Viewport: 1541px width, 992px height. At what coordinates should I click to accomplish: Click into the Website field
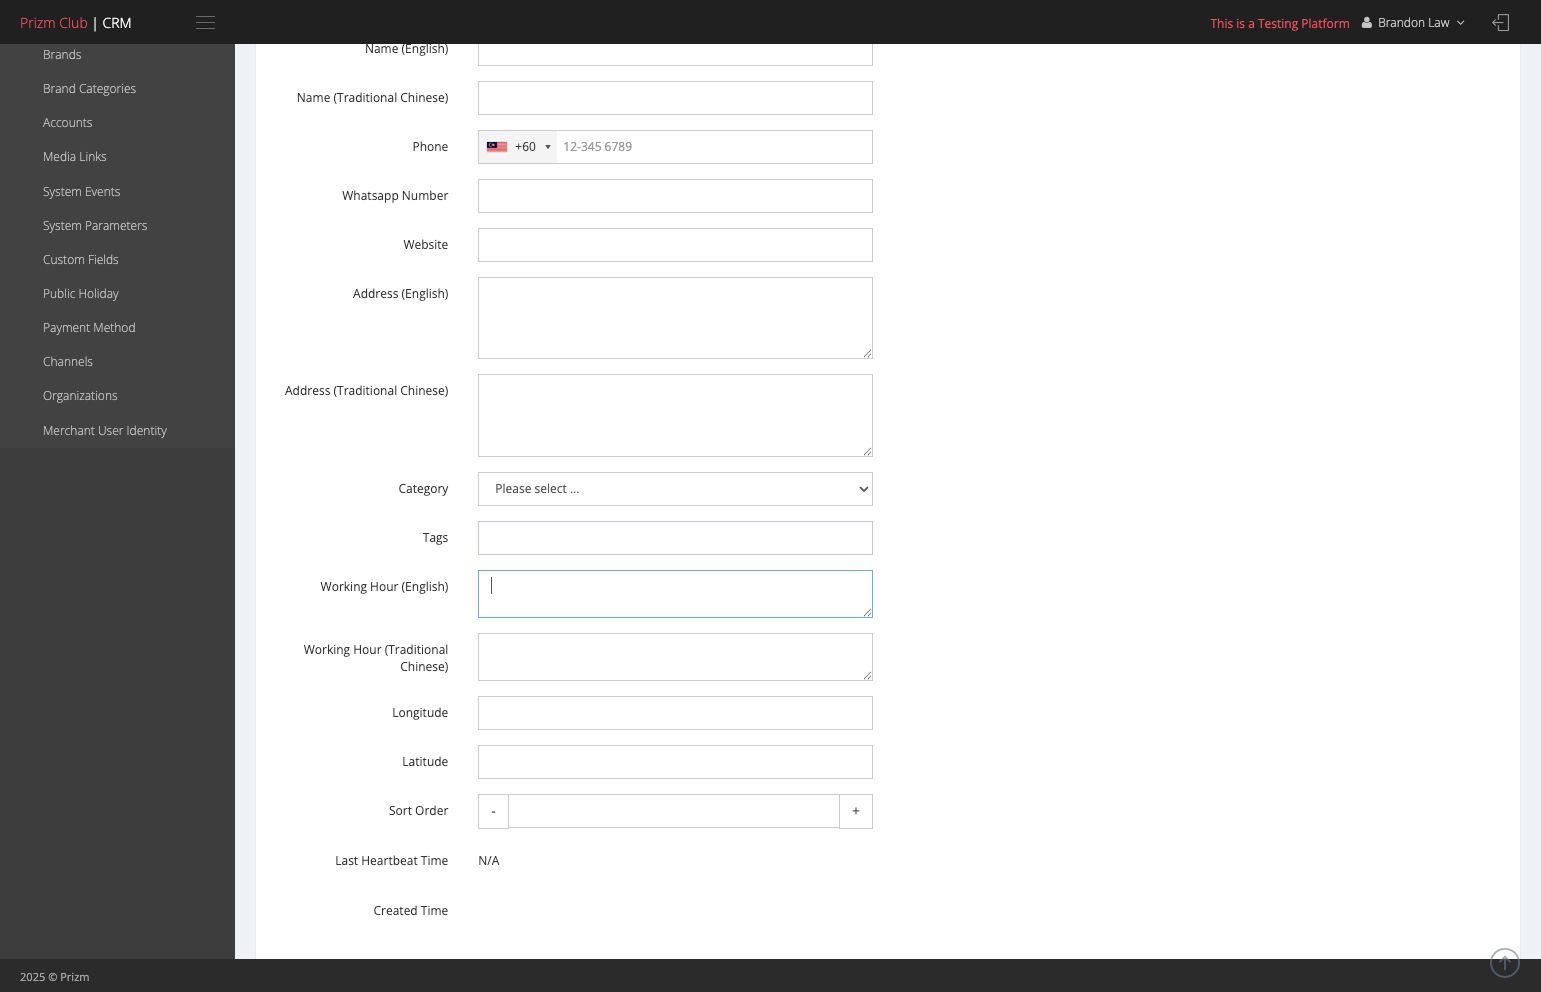coord(675,245)
